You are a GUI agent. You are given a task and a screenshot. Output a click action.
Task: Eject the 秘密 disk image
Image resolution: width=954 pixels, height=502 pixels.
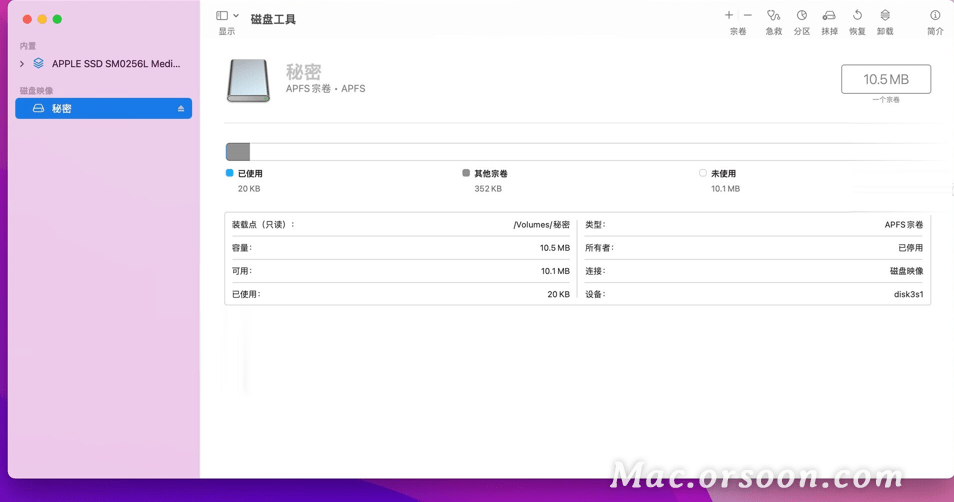pyautogui.click(x=181, y=108)
